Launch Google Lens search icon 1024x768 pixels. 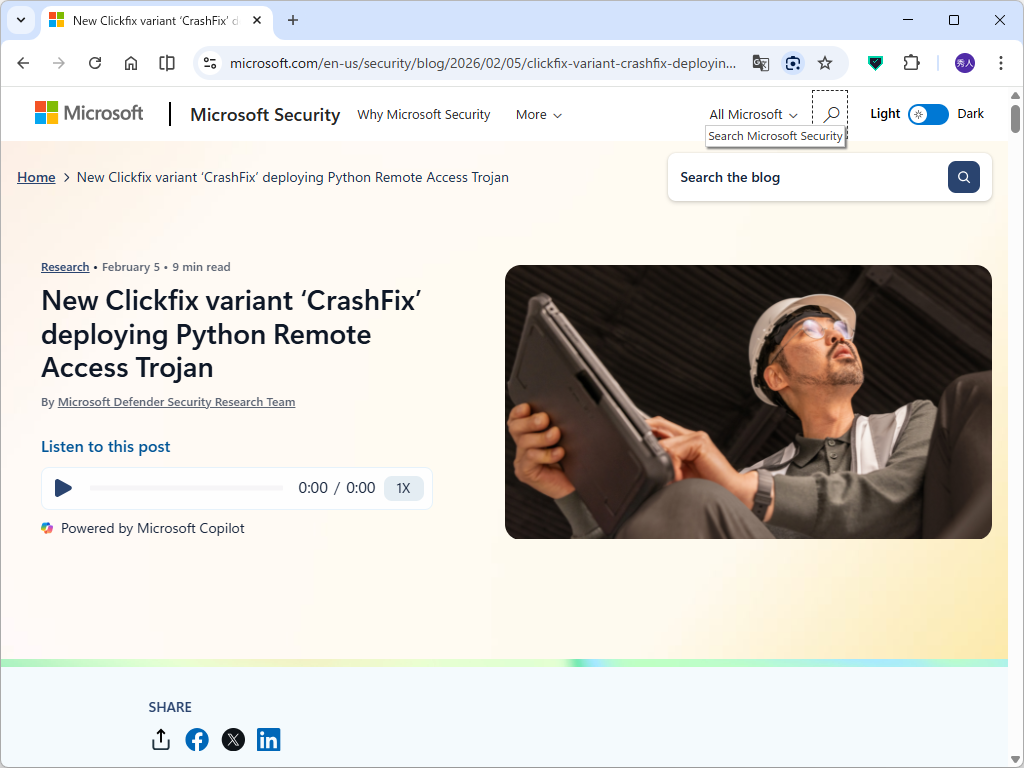click(x=793, y=63)
